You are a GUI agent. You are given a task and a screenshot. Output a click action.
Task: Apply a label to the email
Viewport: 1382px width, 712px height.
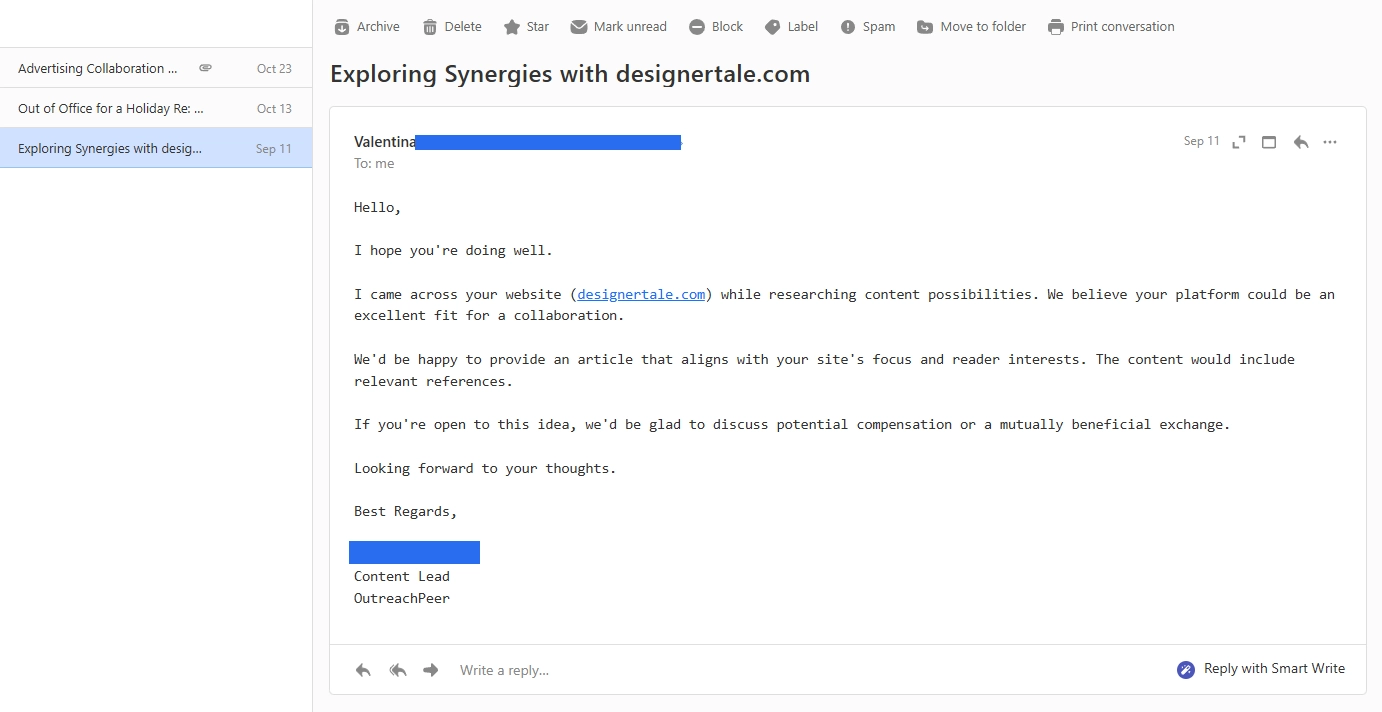[x=791, y=27]
